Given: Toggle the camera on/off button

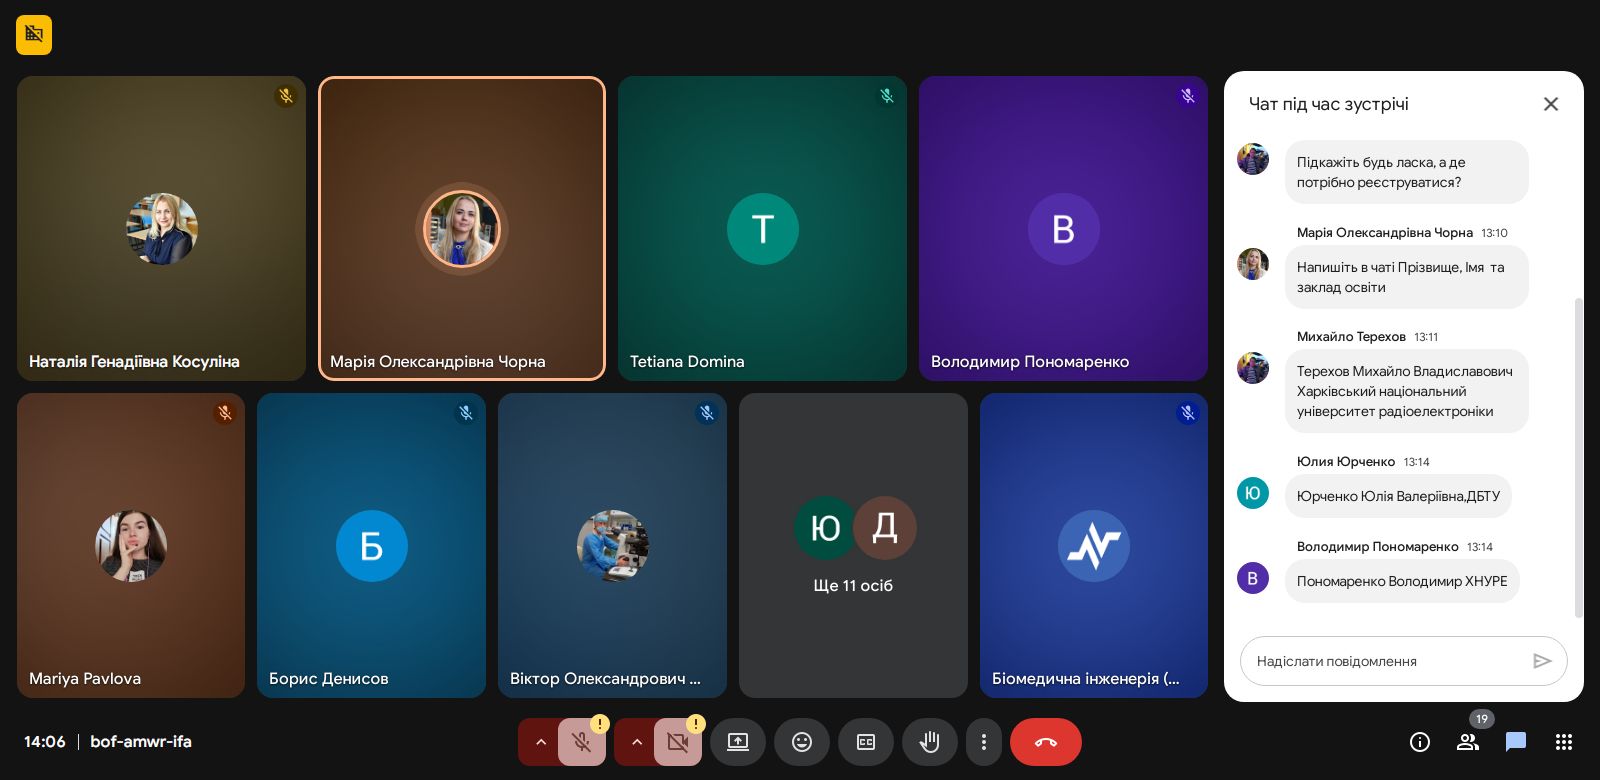Looking at the screenshot, I should (x=677, y=742).
